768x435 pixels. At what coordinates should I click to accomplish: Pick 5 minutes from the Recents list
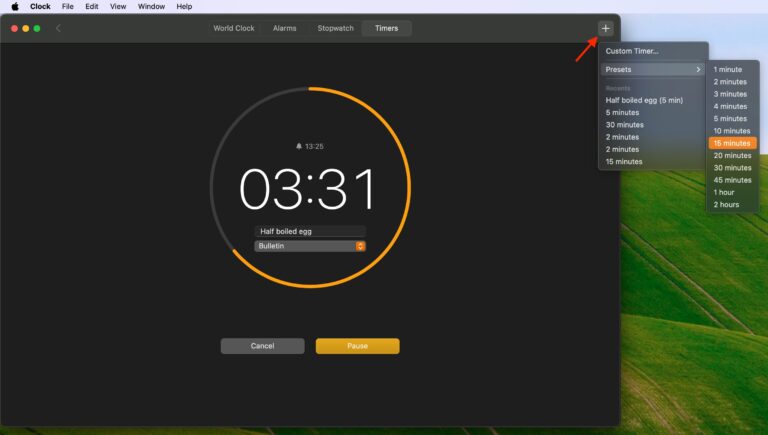(x=653, y=112)
